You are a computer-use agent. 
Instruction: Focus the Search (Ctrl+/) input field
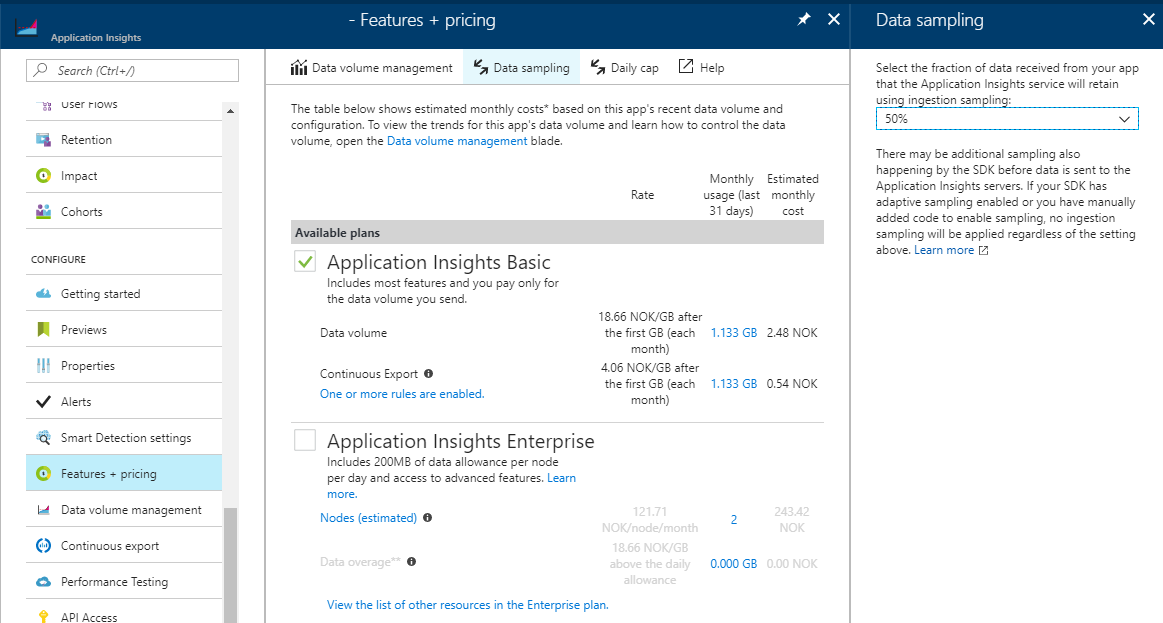(133, 70)
